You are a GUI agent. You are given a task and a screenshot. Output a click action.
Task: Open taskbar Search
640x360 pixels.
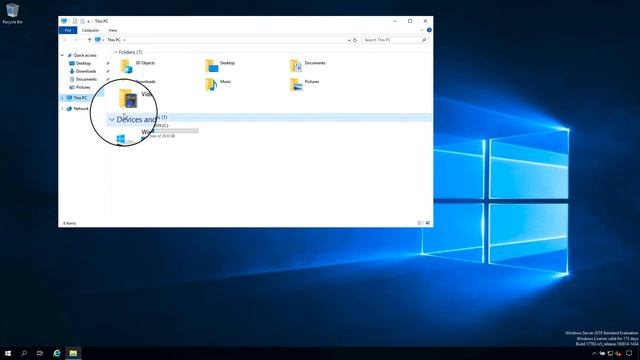click(24, 353)
